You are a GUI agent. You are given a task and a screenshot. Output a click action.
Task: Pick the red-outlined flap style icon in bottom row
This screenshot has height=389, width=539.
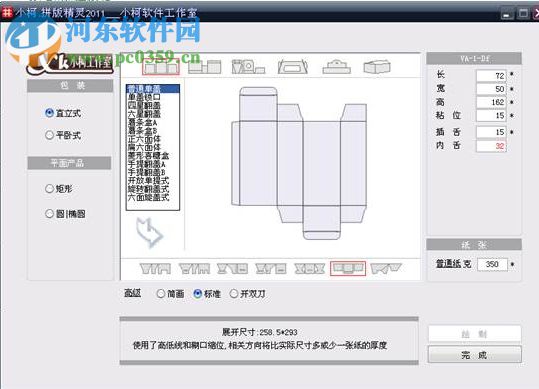coord(348,268)
